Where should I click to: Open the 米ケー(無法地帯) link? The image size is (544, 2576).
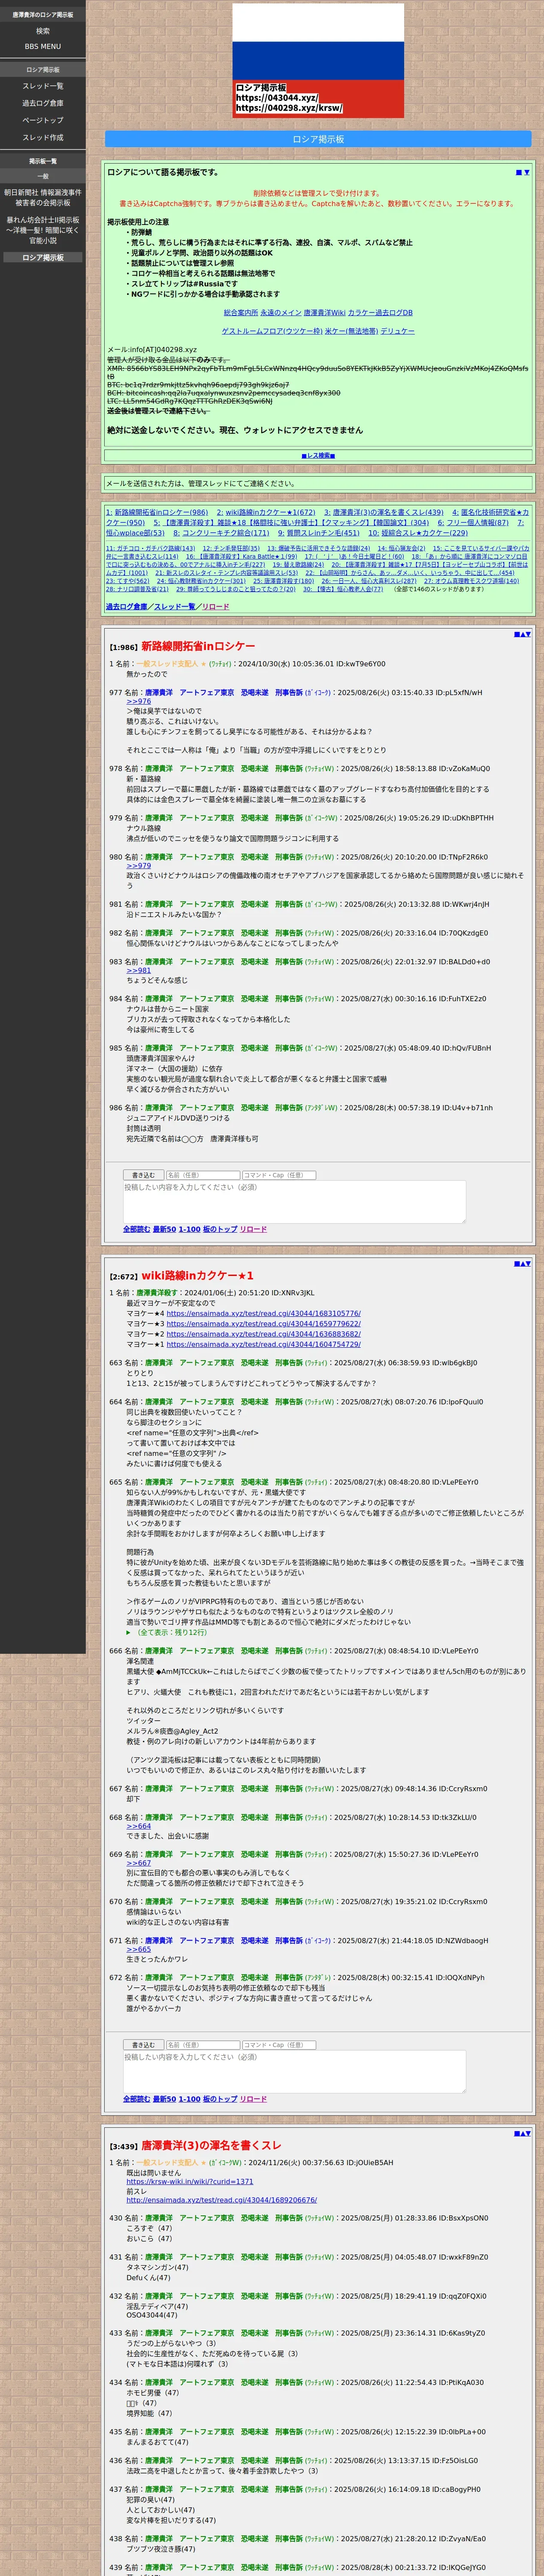(x=351, y=331)
